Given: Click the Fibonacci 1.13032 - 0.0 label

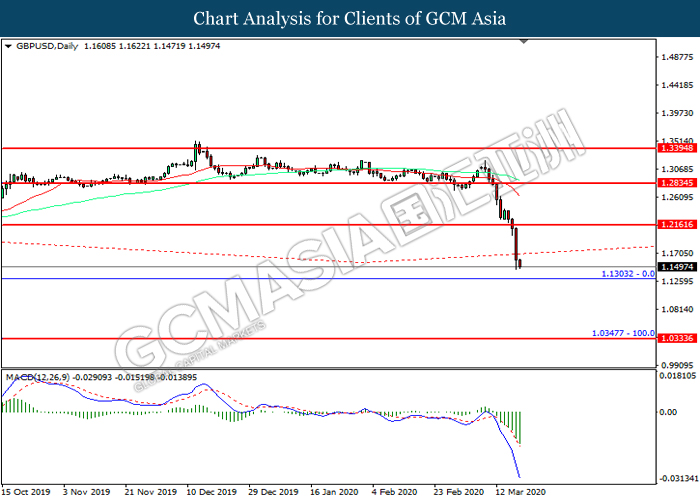Looking at the screenshot, I should (627, 273).
